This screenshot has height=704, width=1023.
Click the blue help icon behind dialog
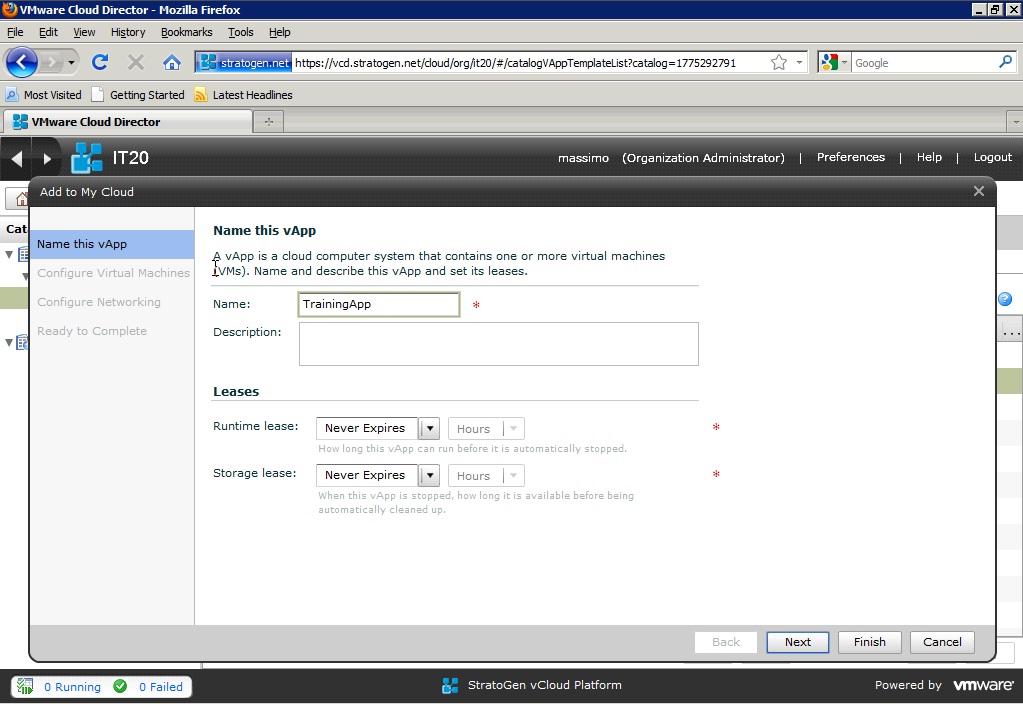(x=1005, y=299)
